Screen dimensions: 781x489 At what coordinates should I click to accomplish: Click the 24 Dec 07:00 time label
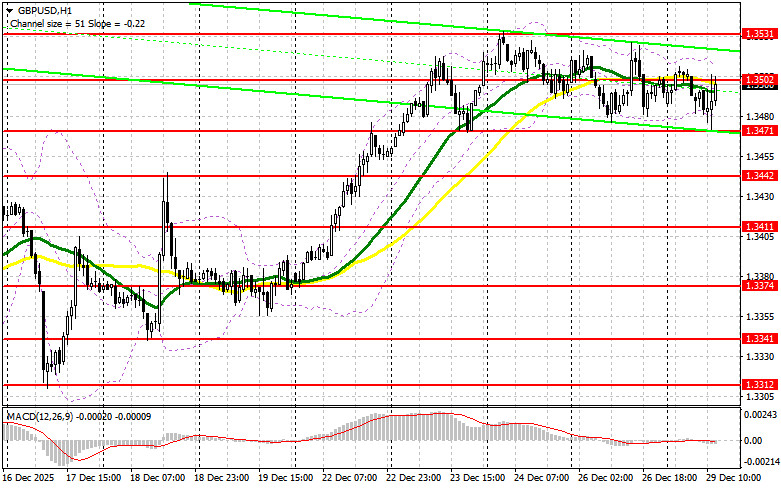(x=542, y=478)
